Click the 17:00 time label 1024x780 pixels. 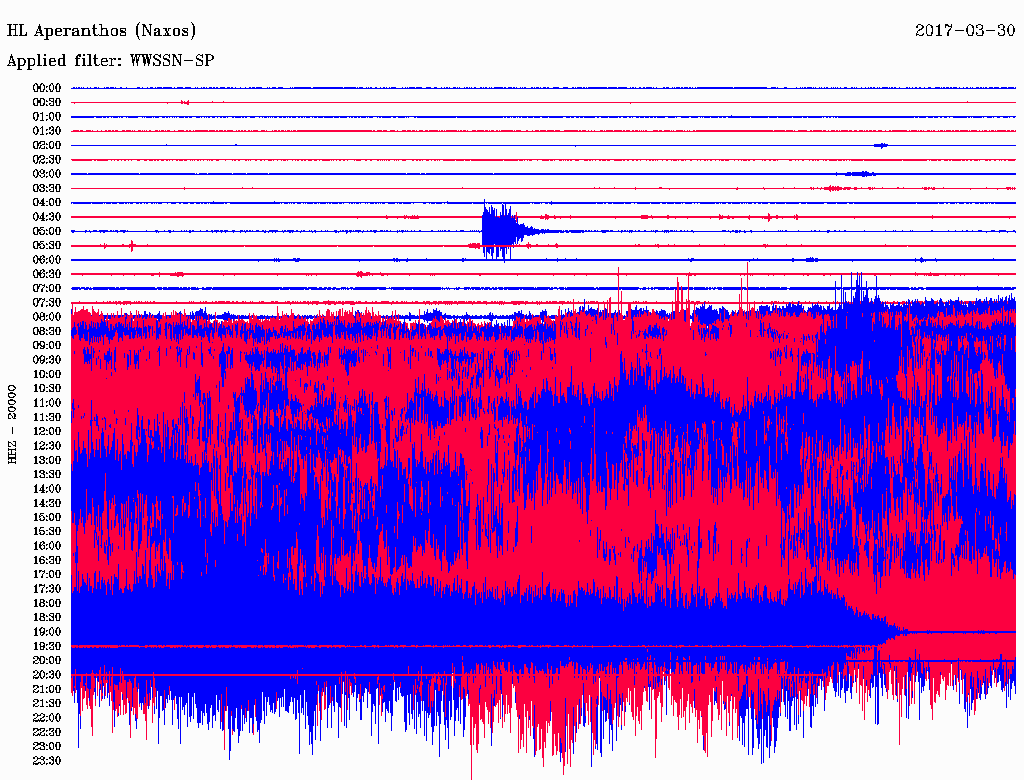coord(47,575)
